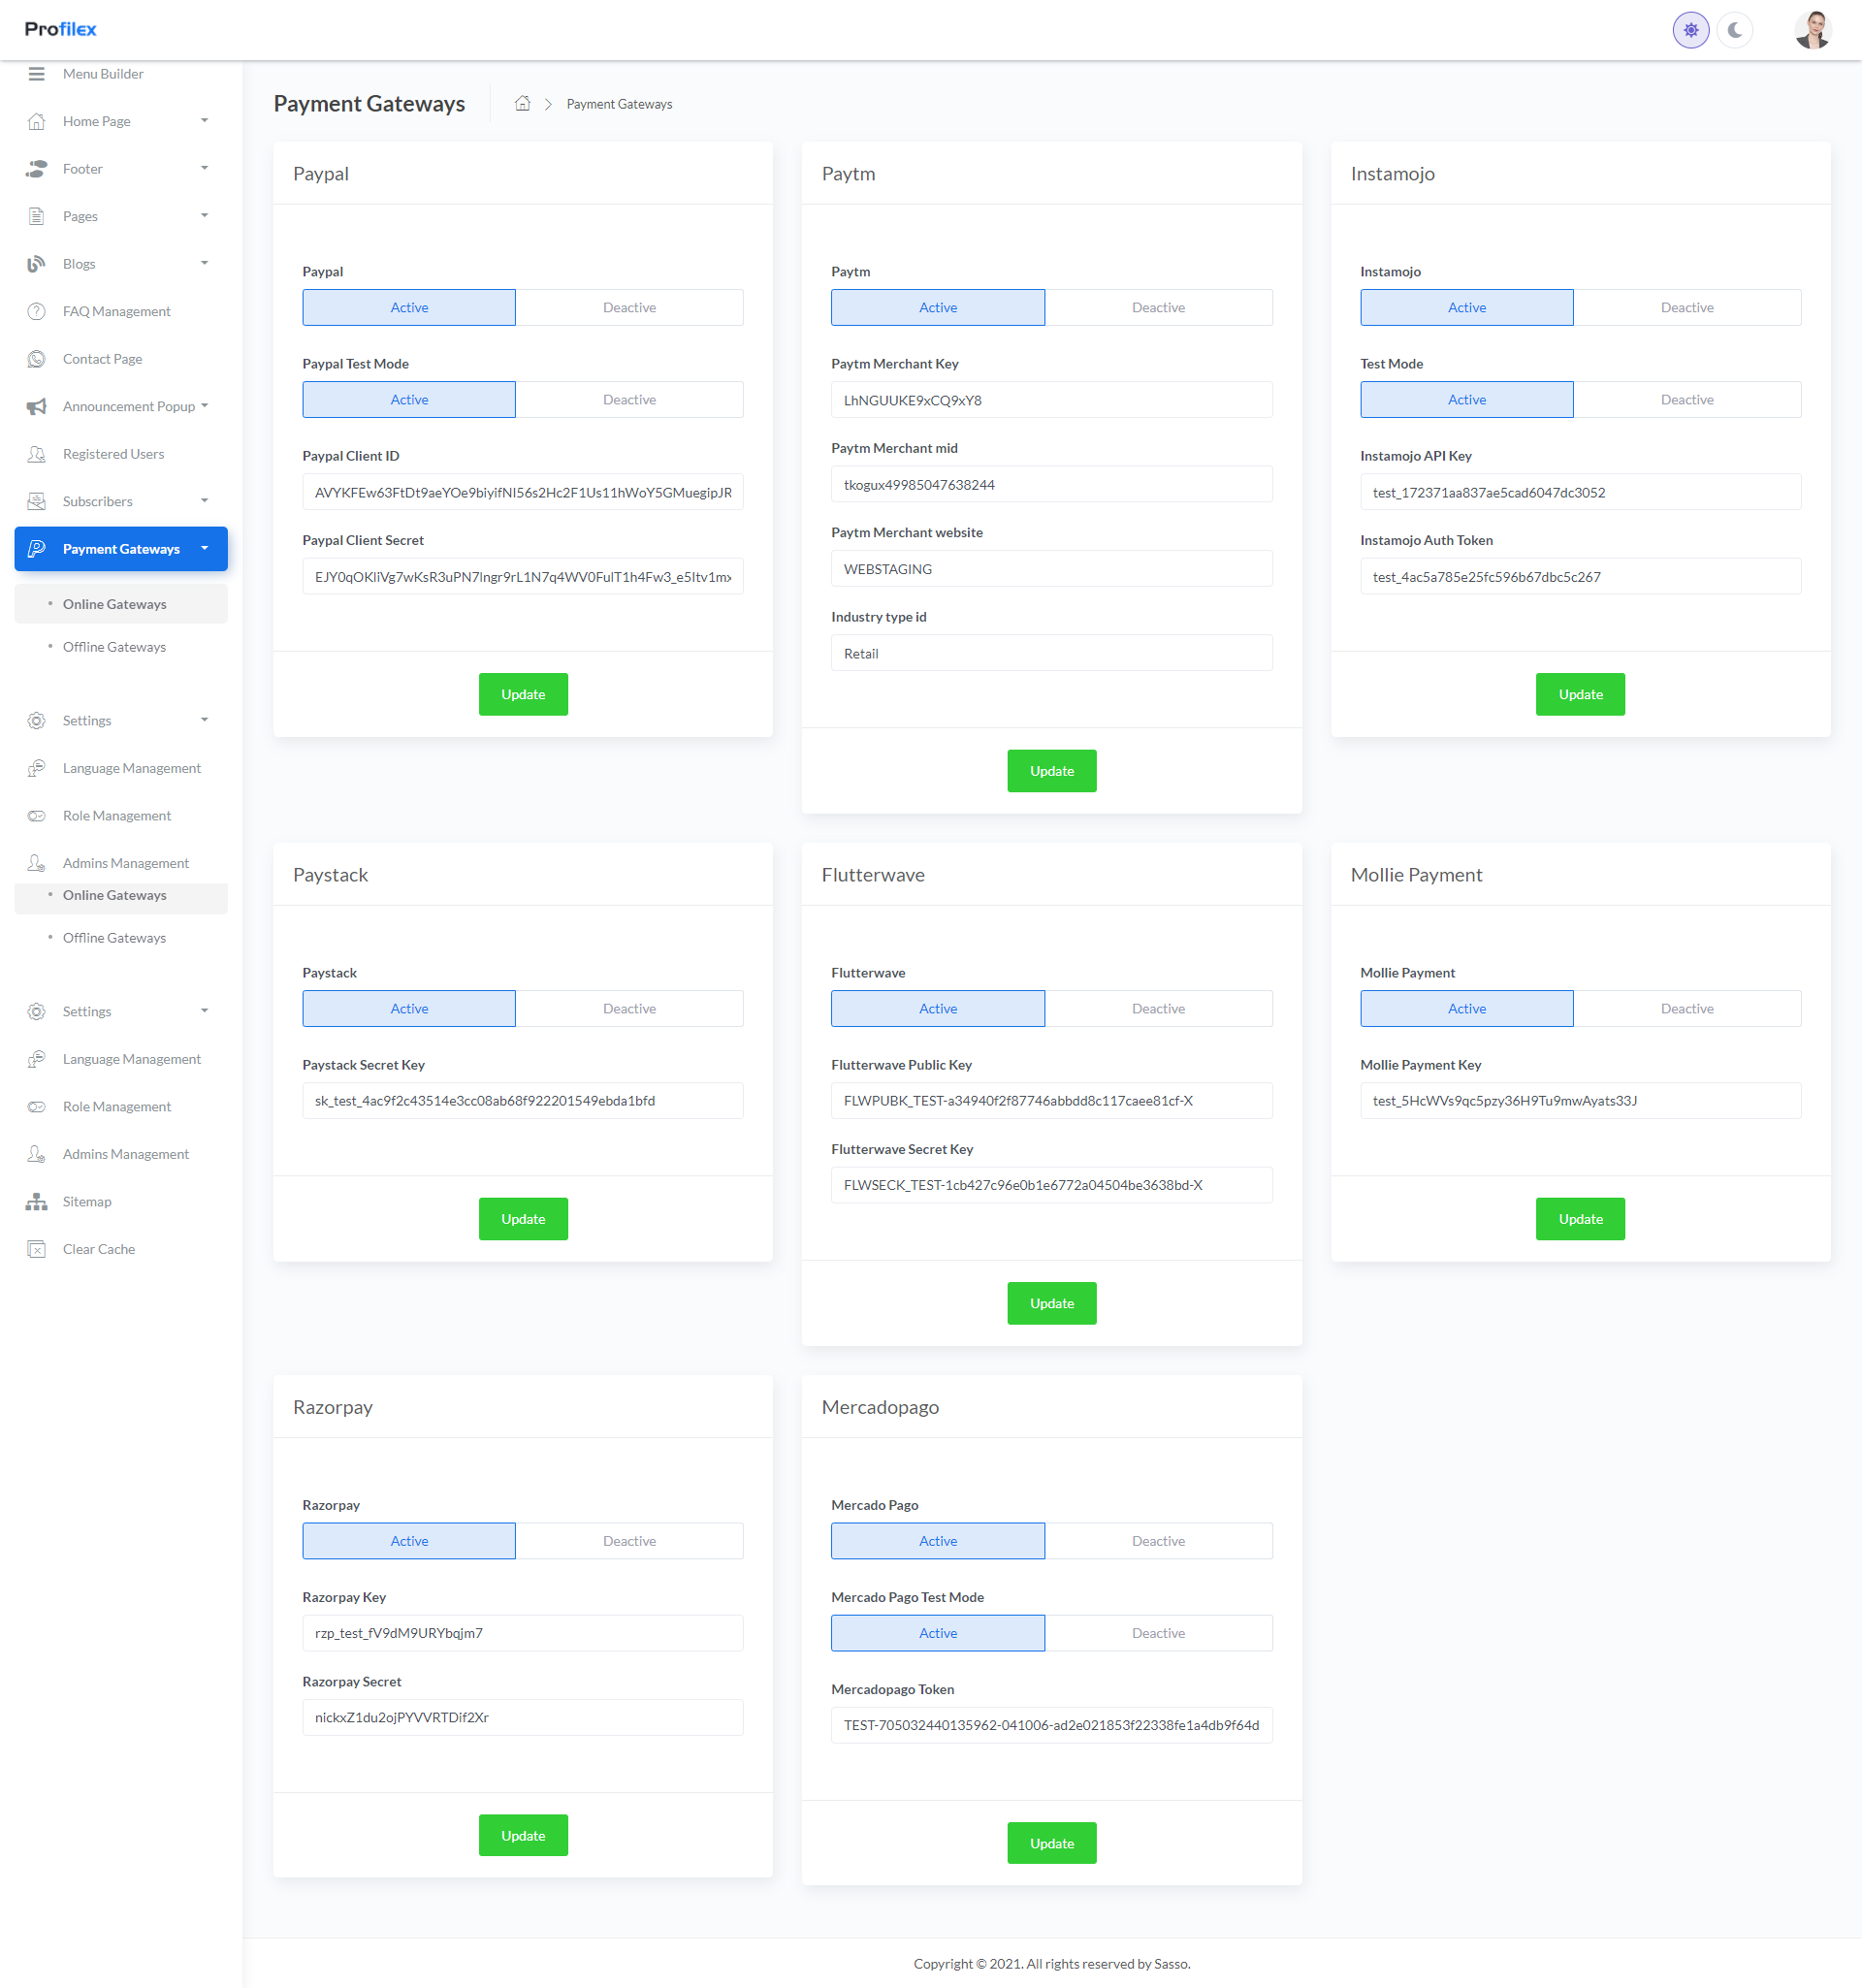Click the Clear Cache icon
This screenshot has width=1862, height=1988.
click(37, 1249)
